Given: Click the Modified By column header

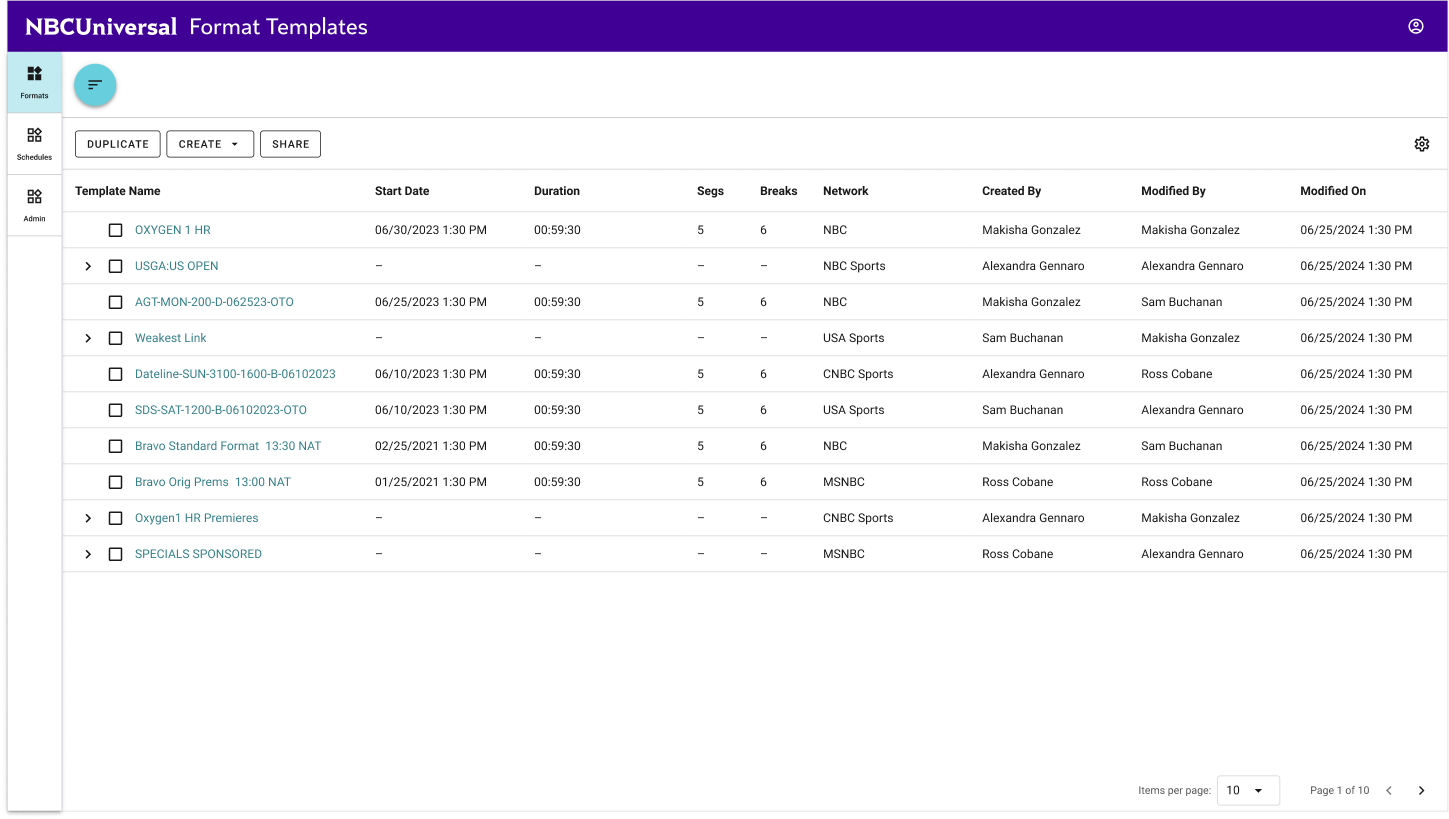Looking at the screenshot, I should [x=1173, y=191].
